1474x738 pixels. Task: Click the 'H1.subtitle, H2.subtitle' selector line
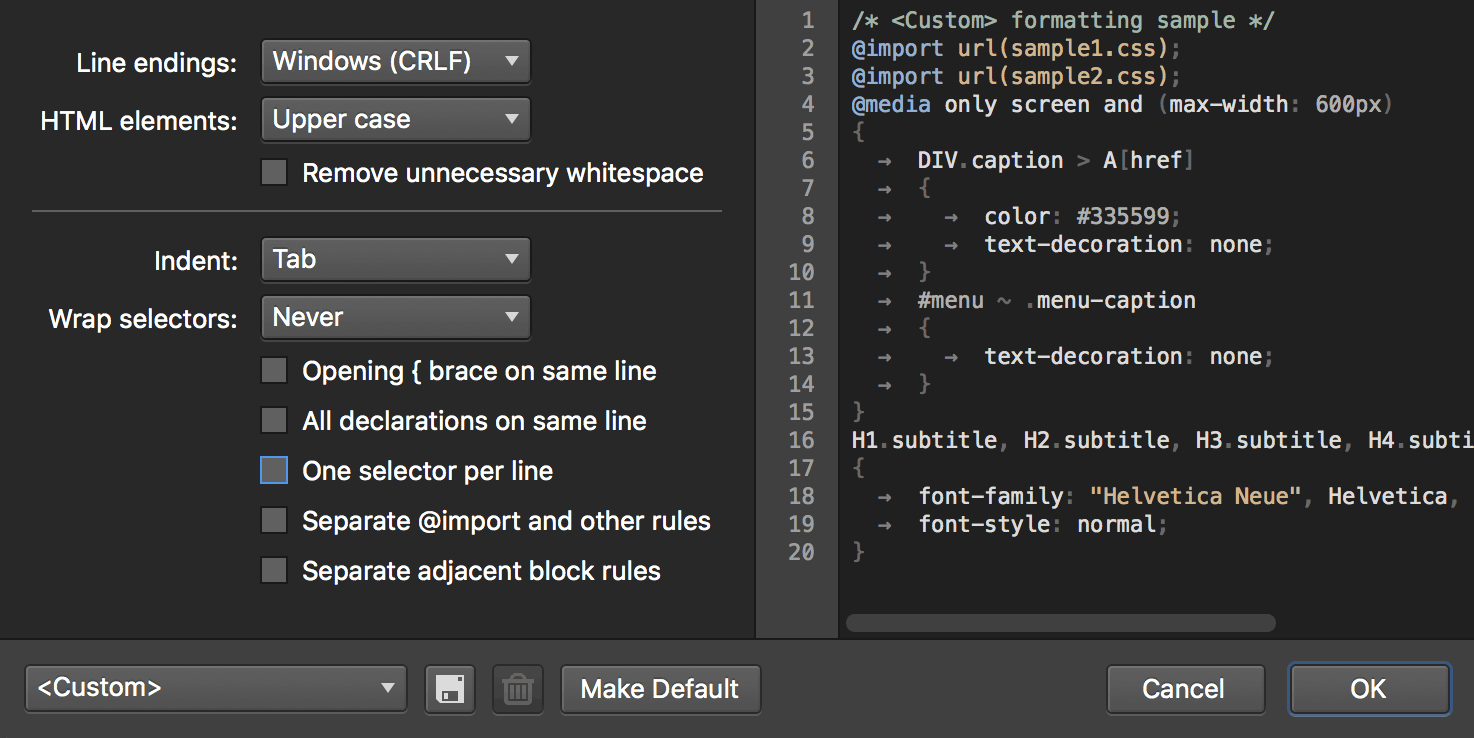1163,440
